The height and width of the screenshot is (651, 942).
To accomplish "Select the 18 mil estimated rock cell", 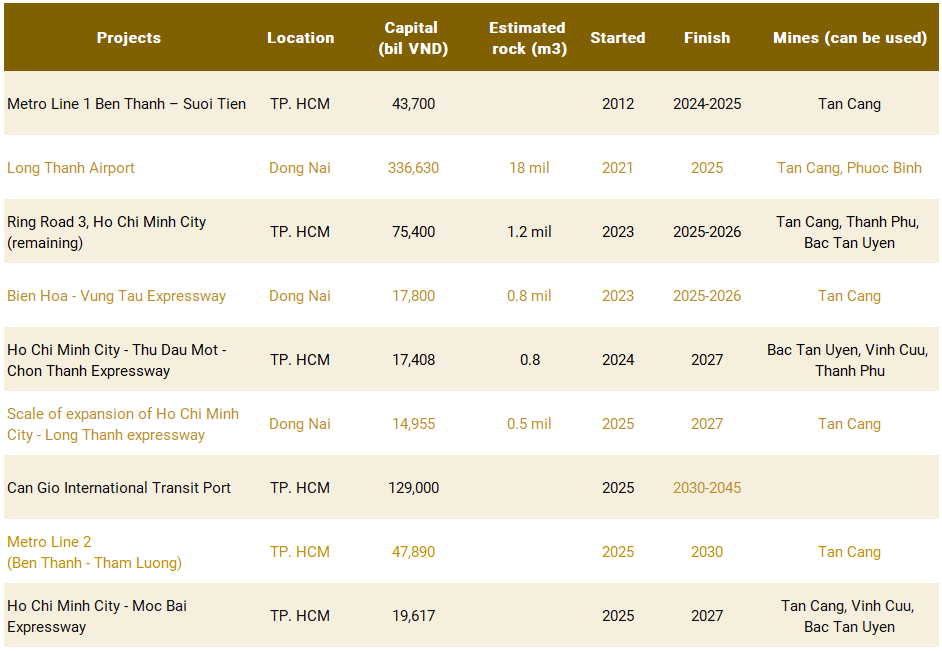I will pyautogui.click(x=529, y=168).
